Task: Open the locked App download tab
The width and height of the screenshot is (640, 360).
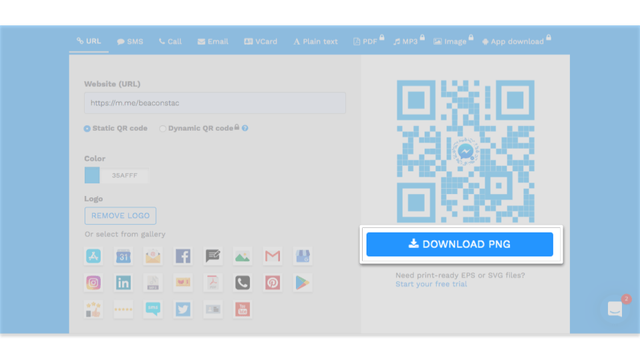Action: click(516, 41)
